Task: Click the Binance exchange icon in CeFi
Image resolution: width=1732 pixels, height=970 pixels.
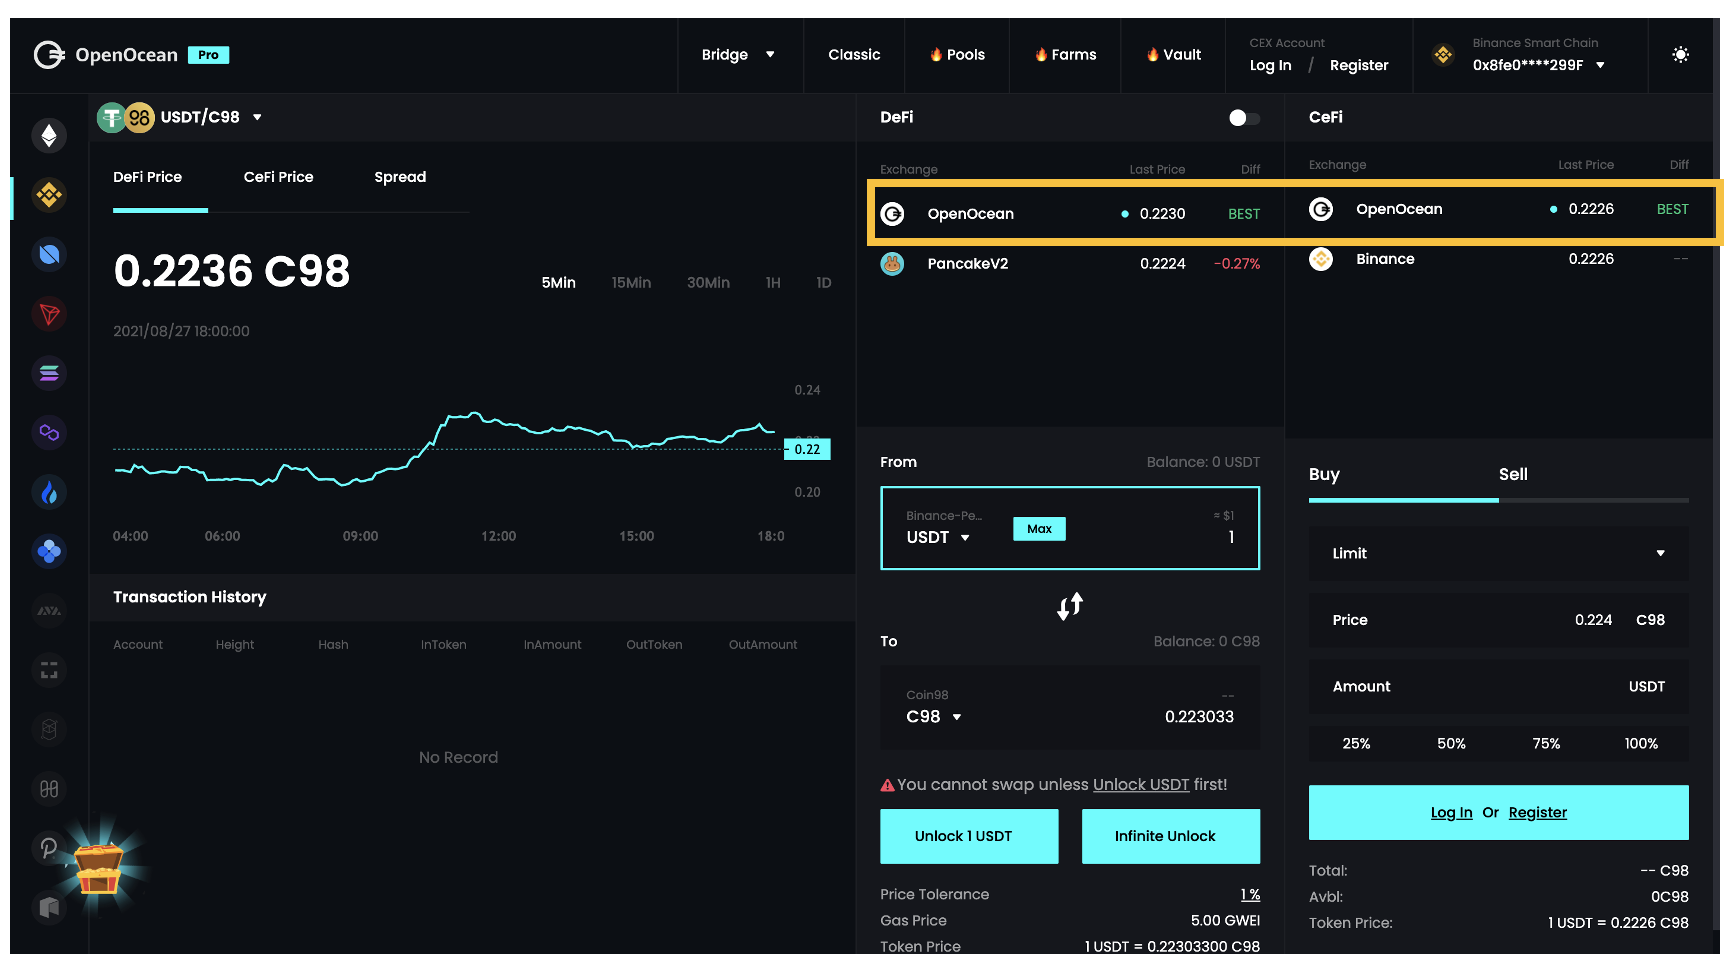Action: (x=1321, y=259)
